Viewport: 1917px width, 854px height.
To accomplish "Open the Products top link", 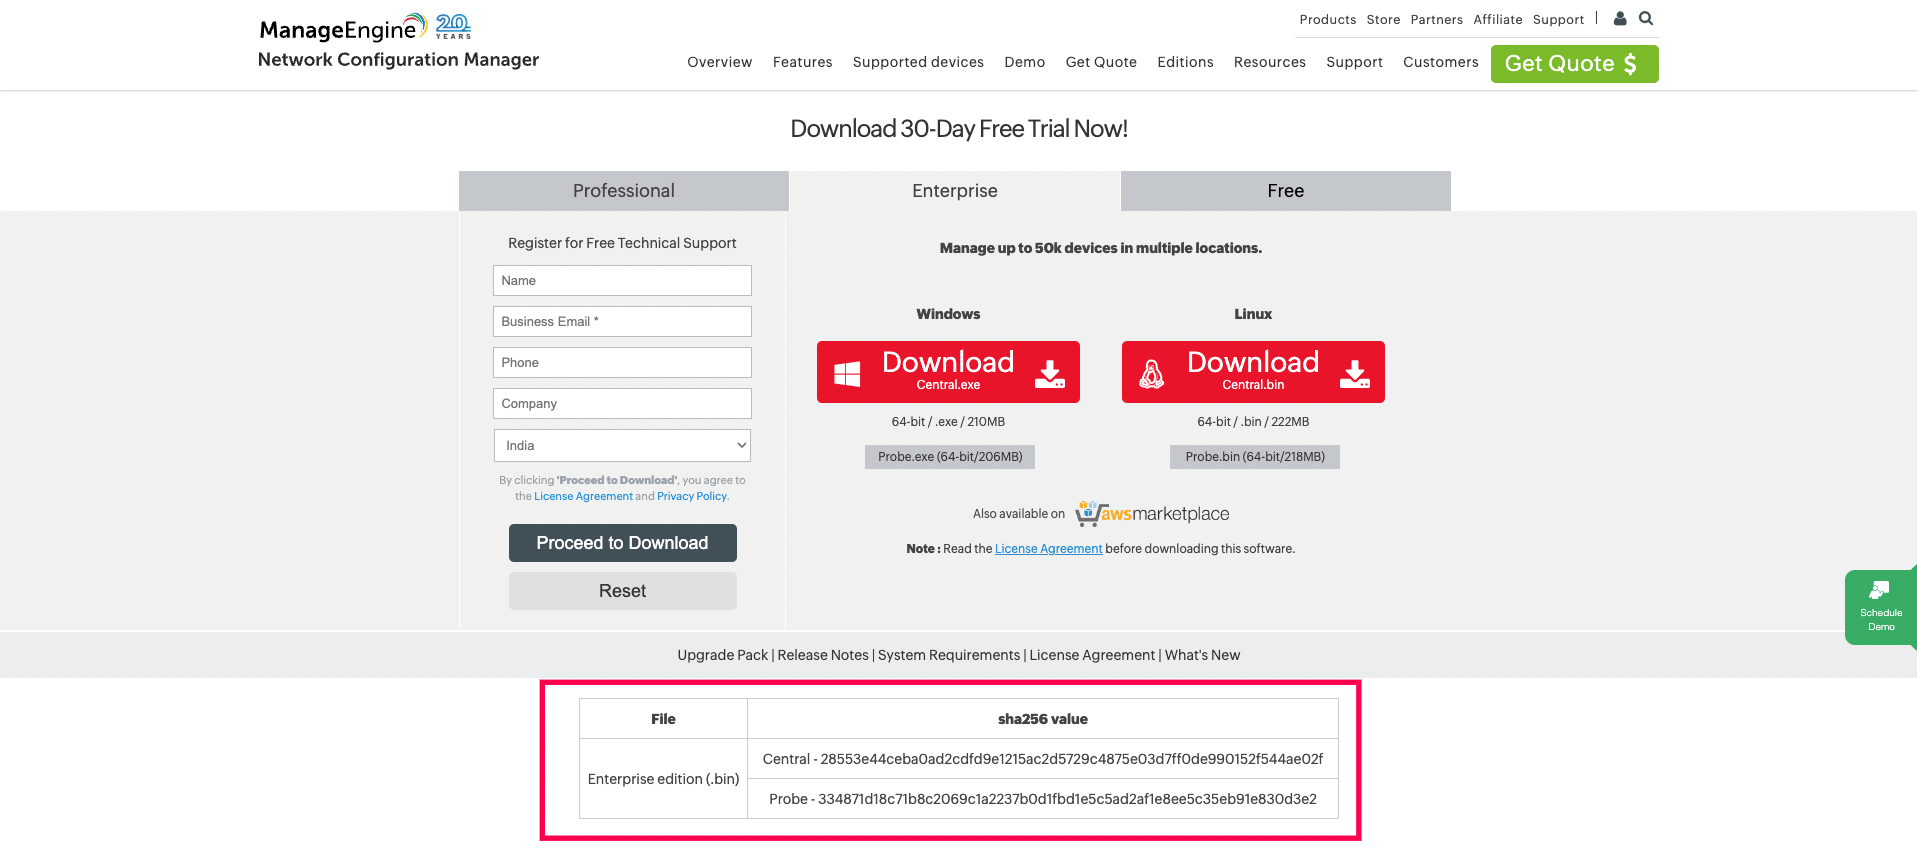I will pos(1328,19).
